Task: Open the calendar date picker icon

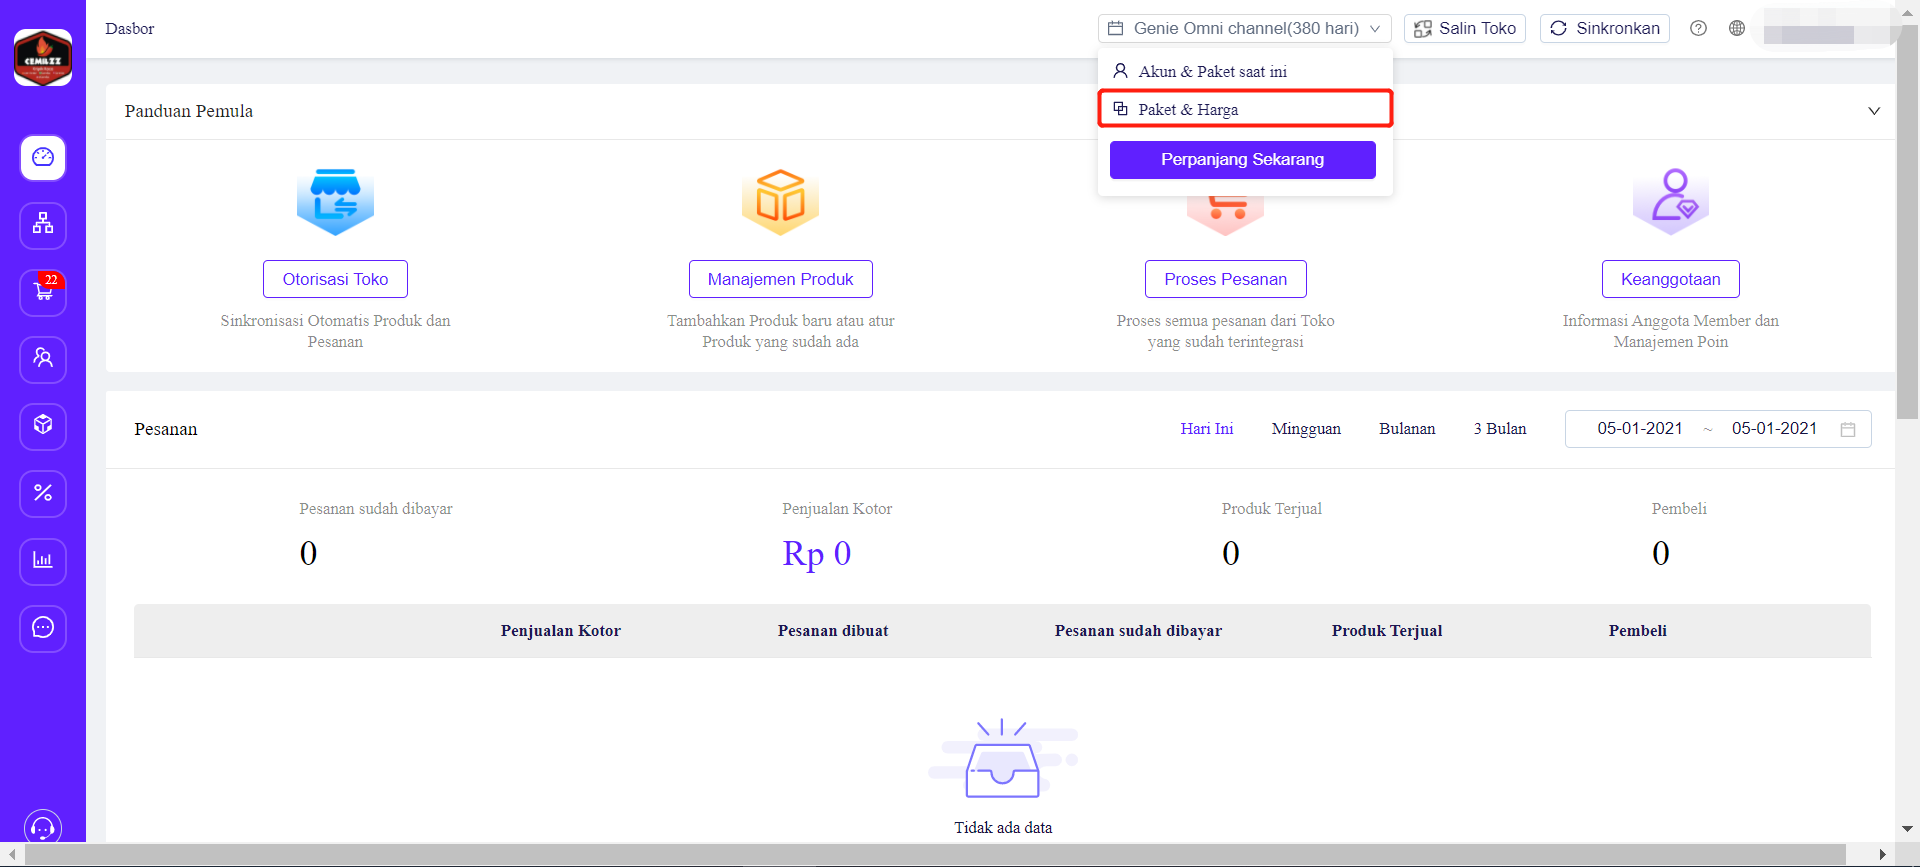Action: tap(1847, 429)
